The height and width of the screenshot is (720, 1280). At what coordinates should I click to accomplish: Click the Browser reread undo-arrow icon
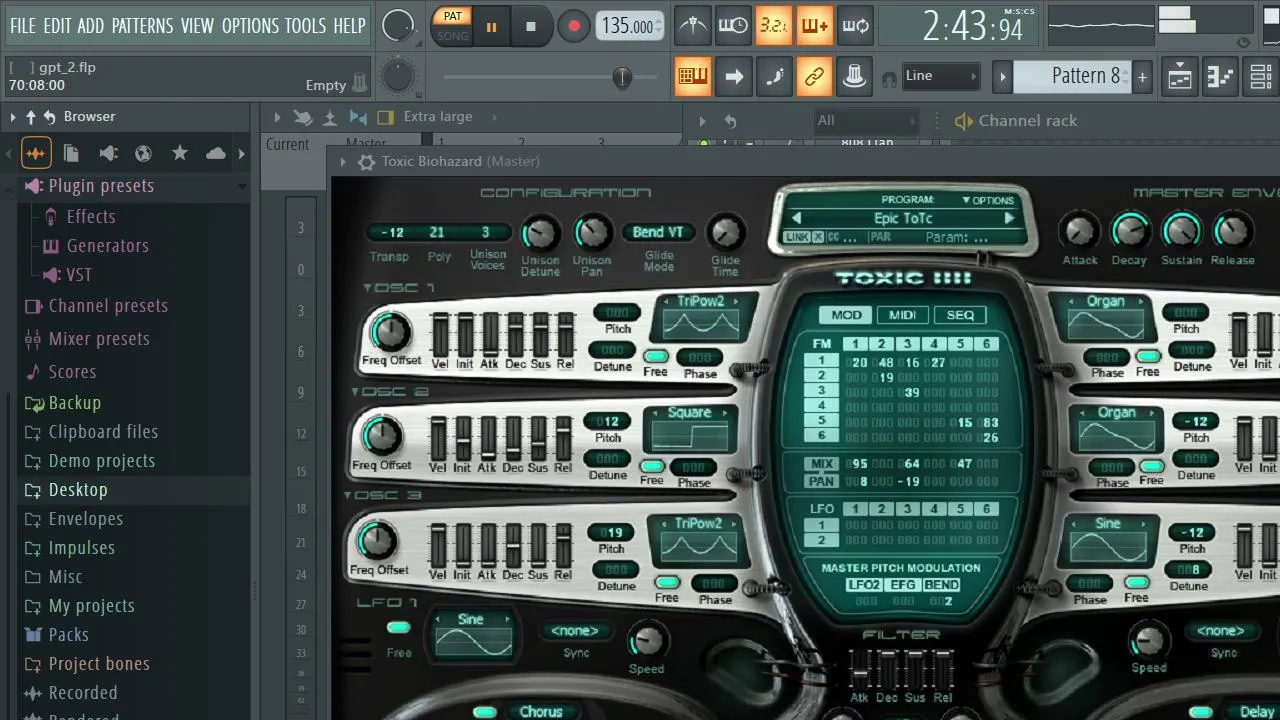[x=49, y=117]
